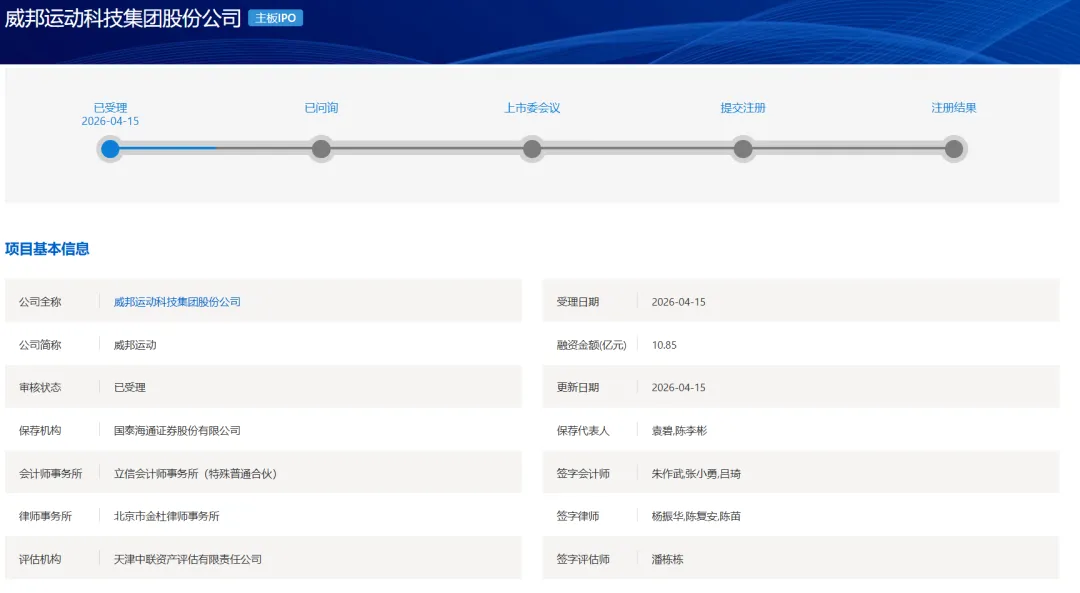
Task: Click the financing amount 10.85
Action: (x=664, y=345)
